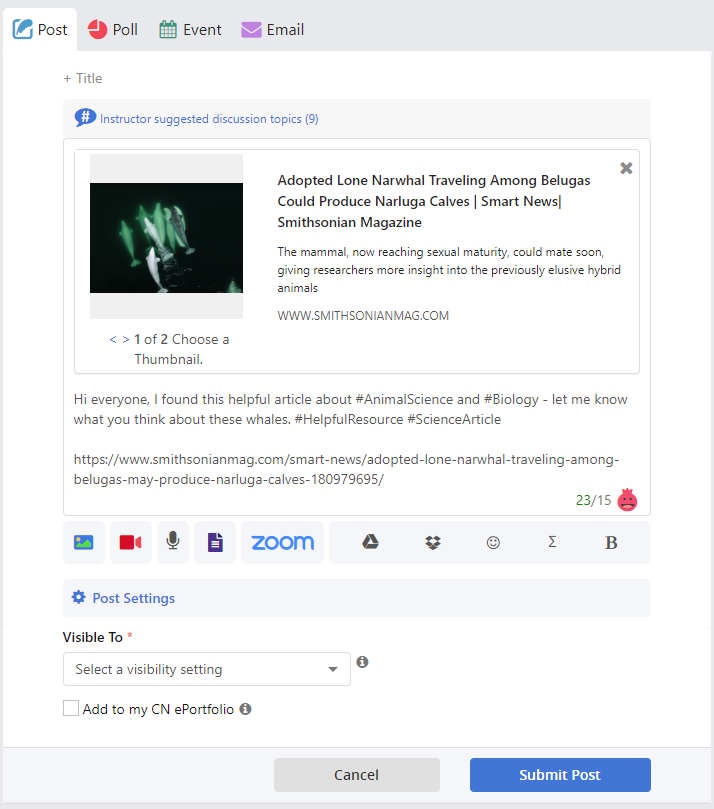Insert an image with the picture icon
This screenshot has width=714, height=809.
click(84, 542)
